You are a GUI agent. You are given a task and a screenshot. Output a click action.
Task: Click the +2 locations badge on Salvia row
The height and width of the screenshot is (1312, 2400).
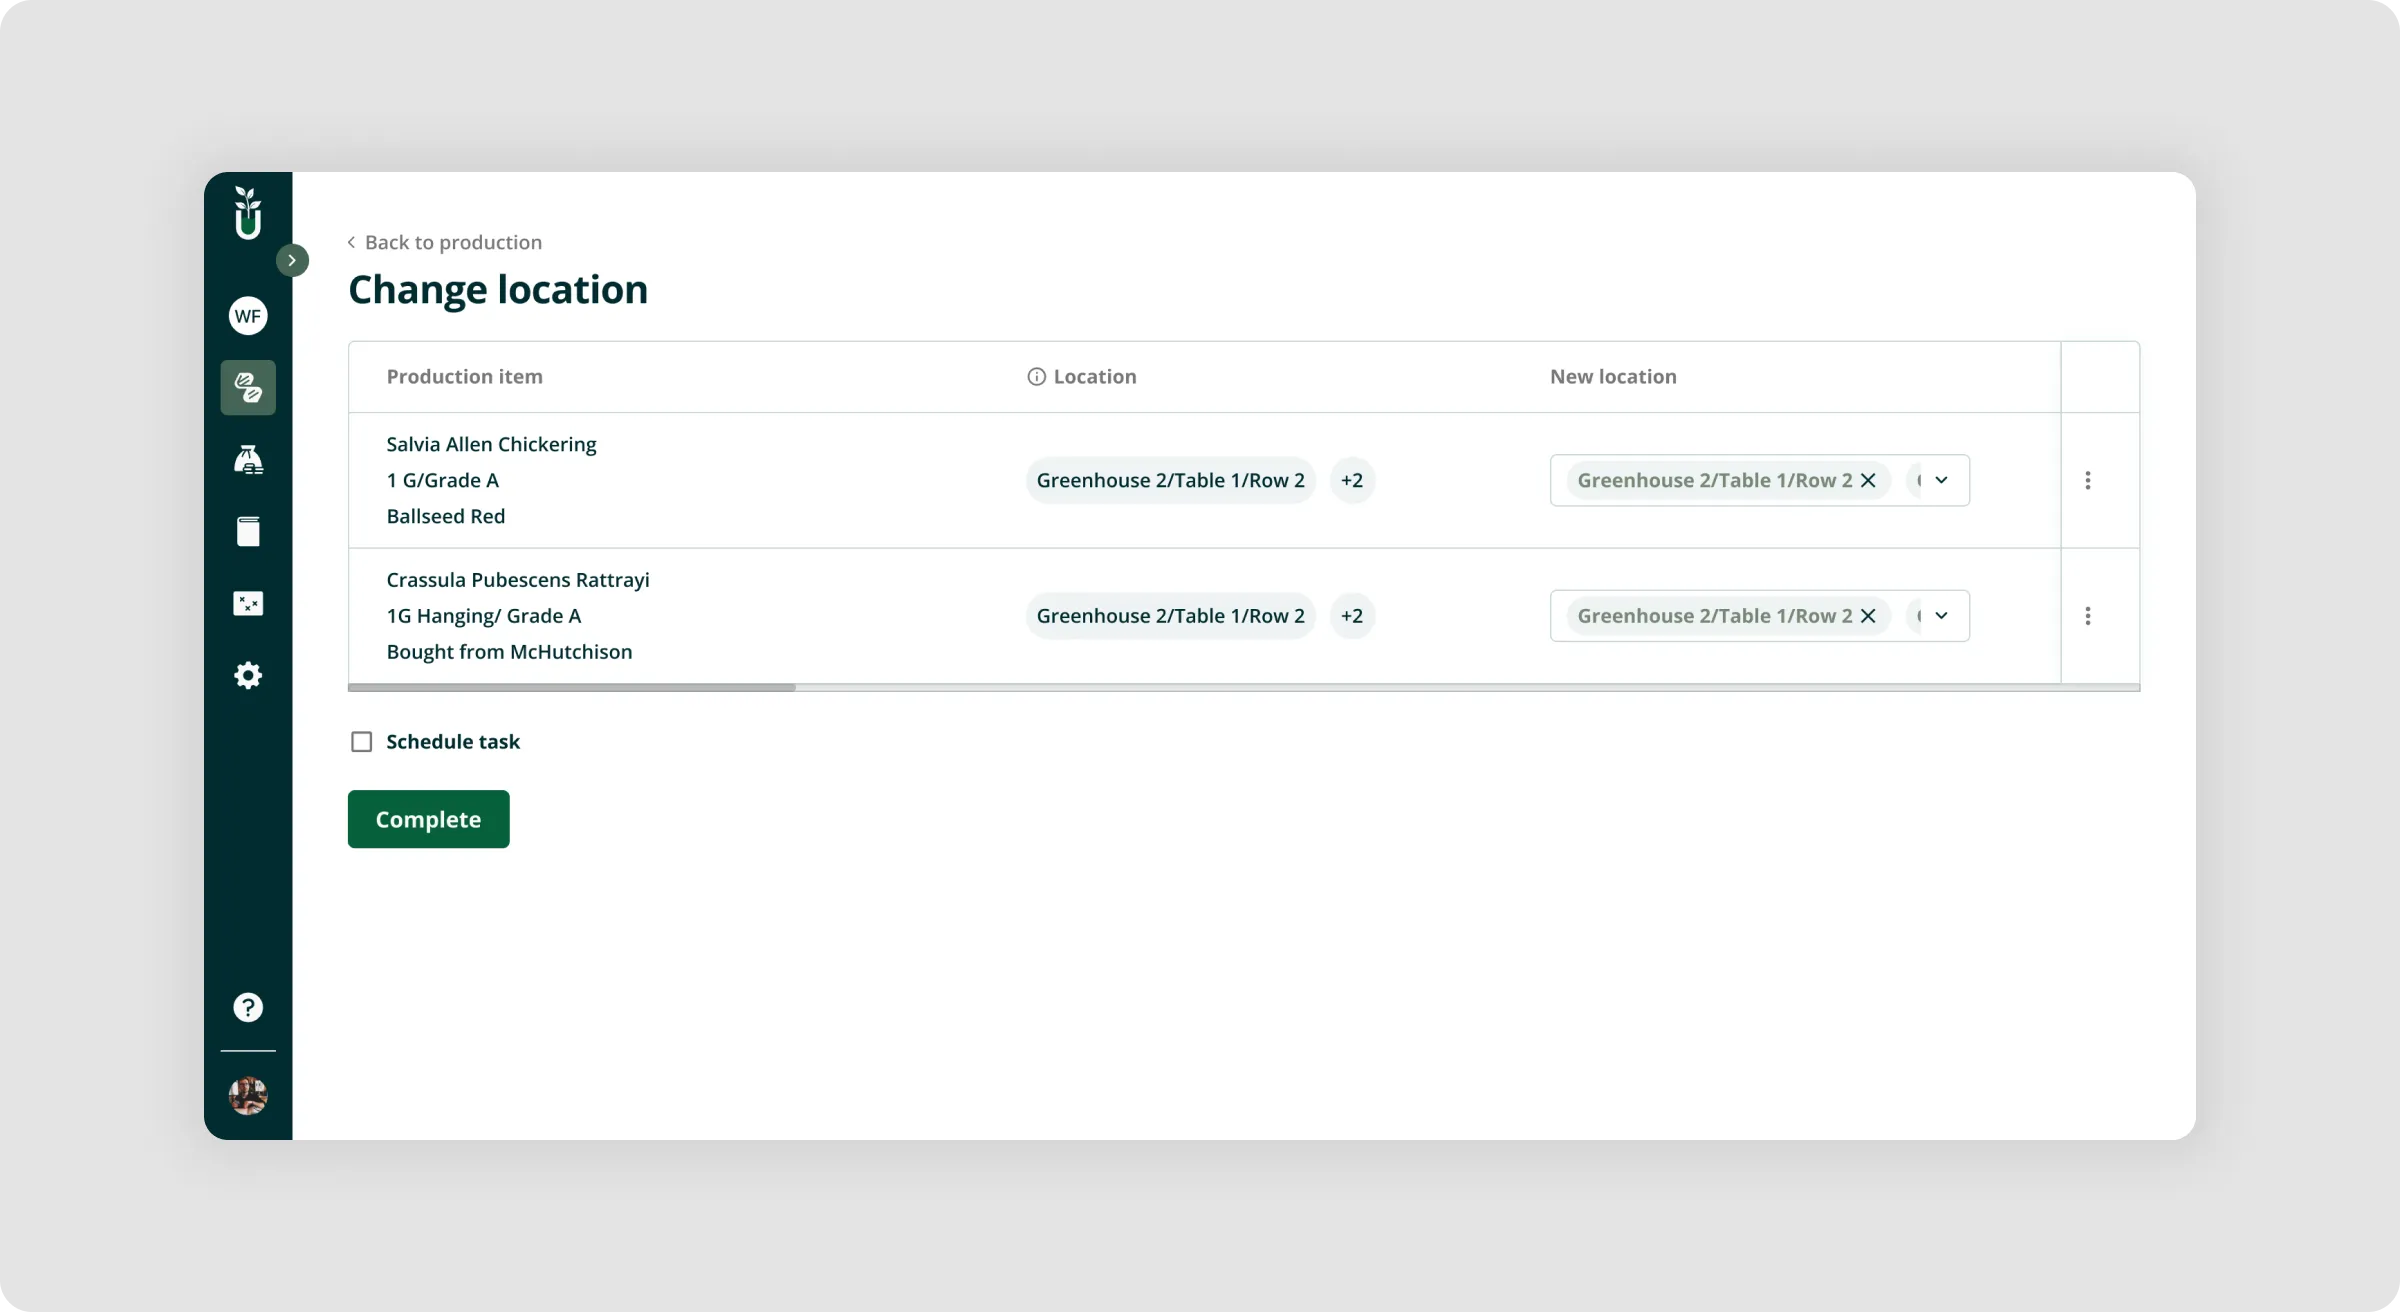click(x=1352, y=480)
